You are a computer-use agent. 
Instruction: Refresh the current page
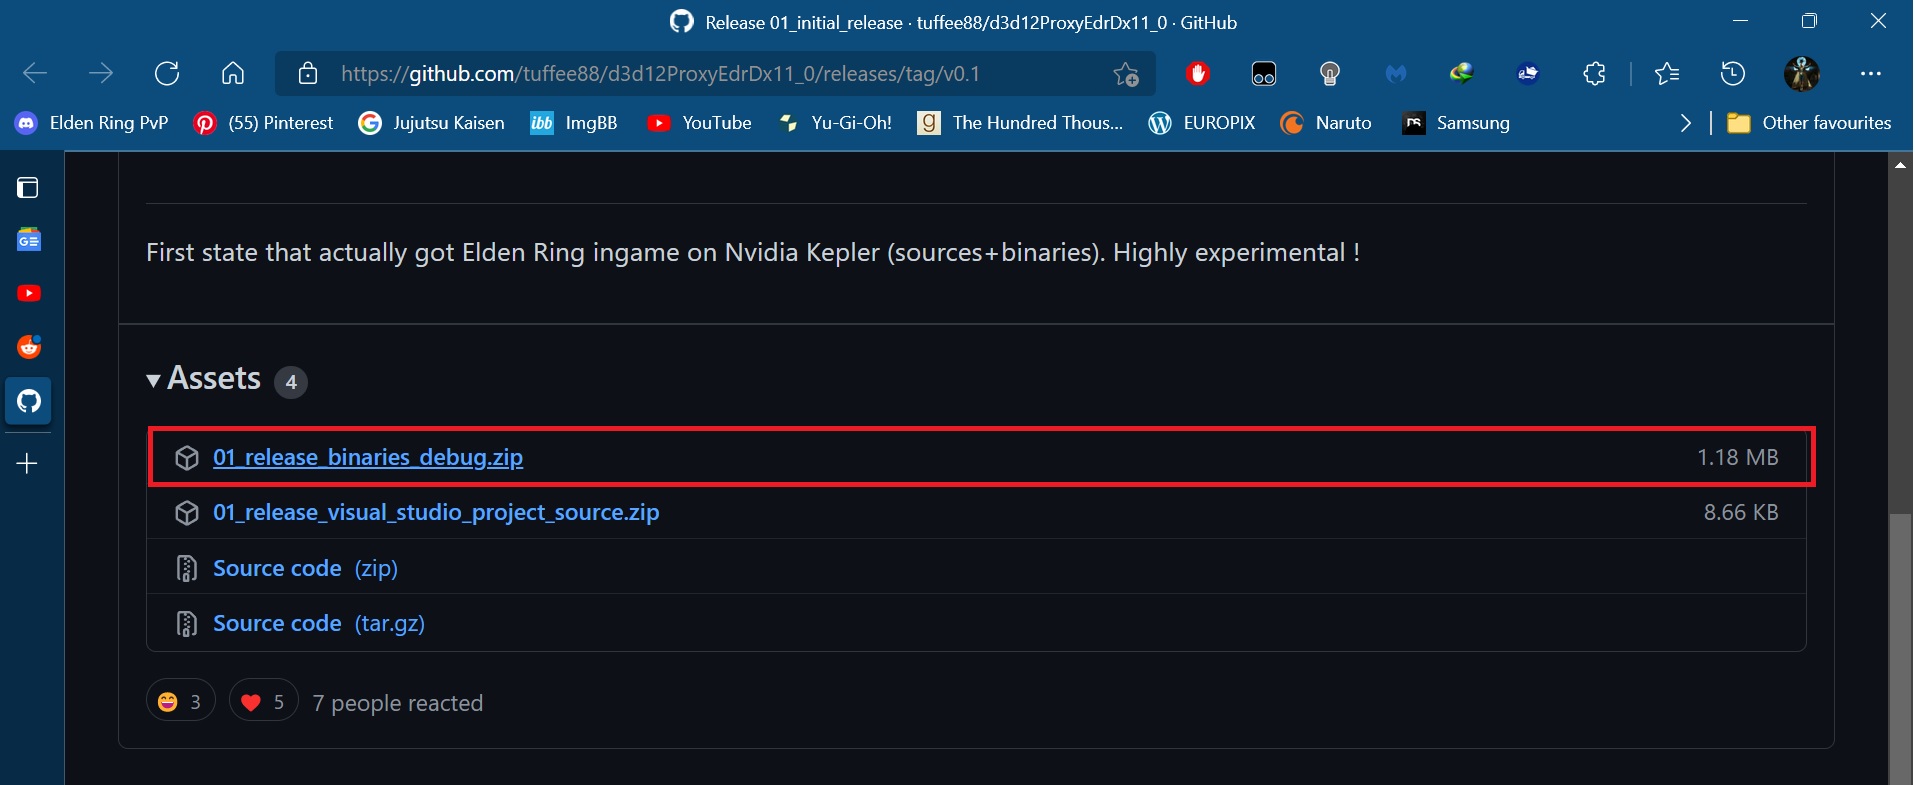[x=167, y=73]
